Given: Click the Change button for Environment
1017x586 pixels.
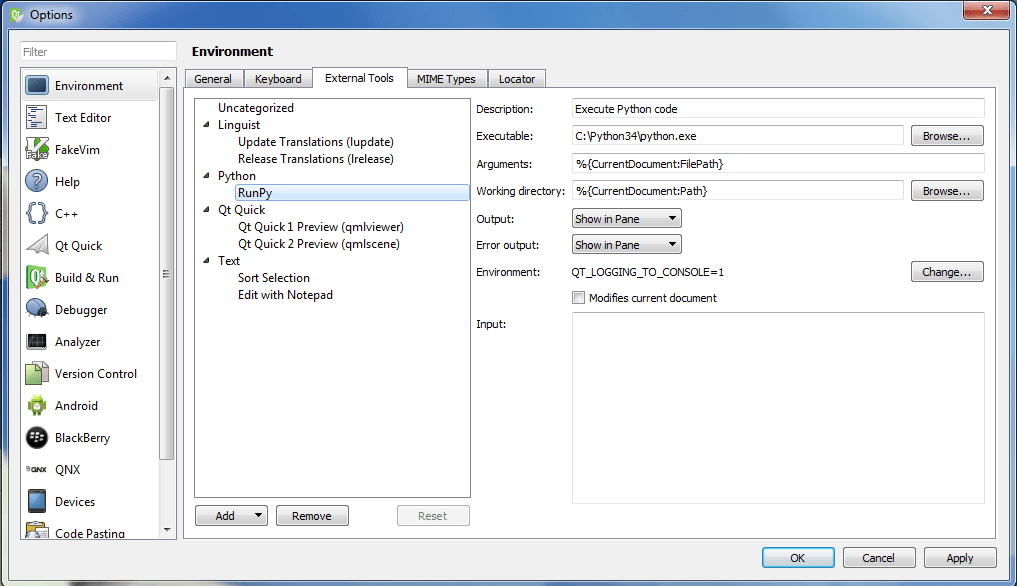Looking at the screenshot, I should point(946,271).
